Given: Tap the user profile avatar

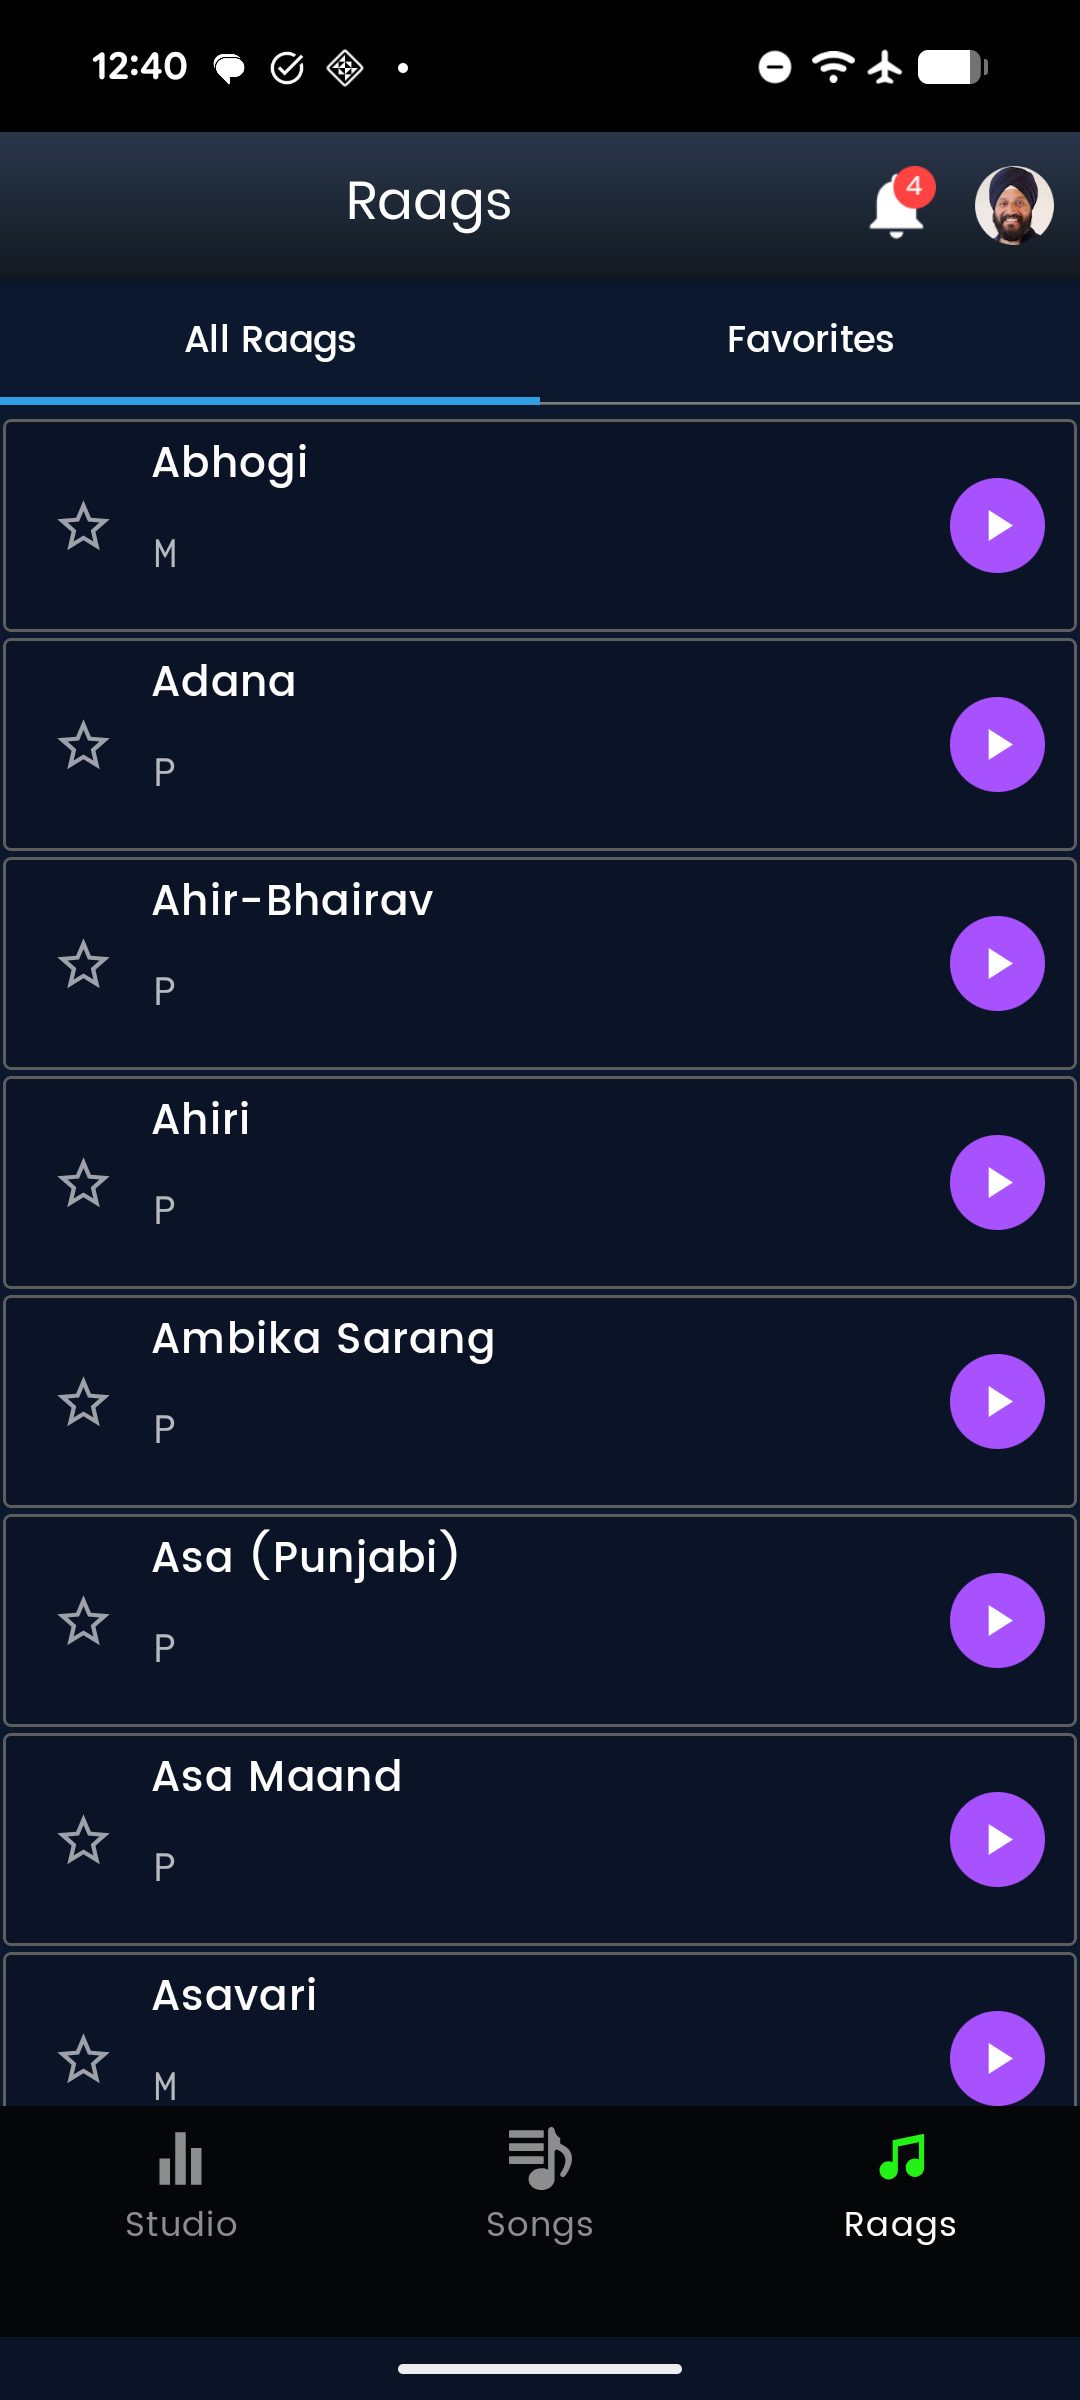Looking at the screenshot, I should [x=1013, y=205].
